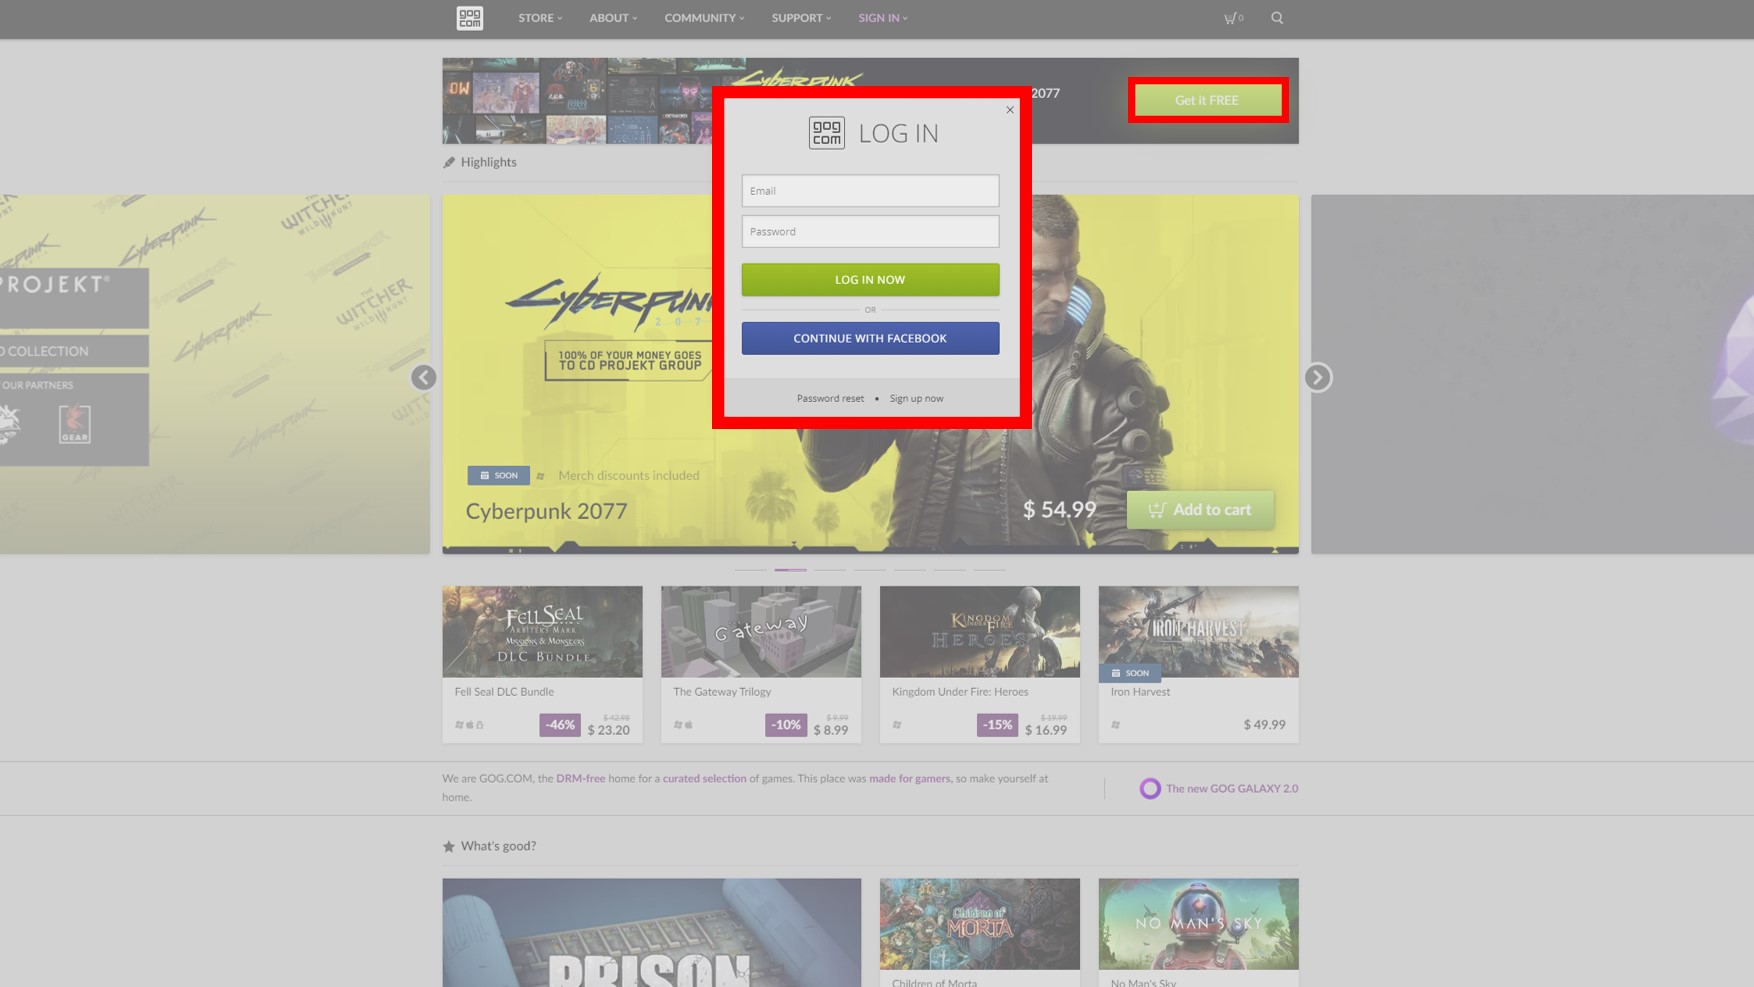
Task: Open the Children of Morta thumbnail
Action: pos(980,924)
